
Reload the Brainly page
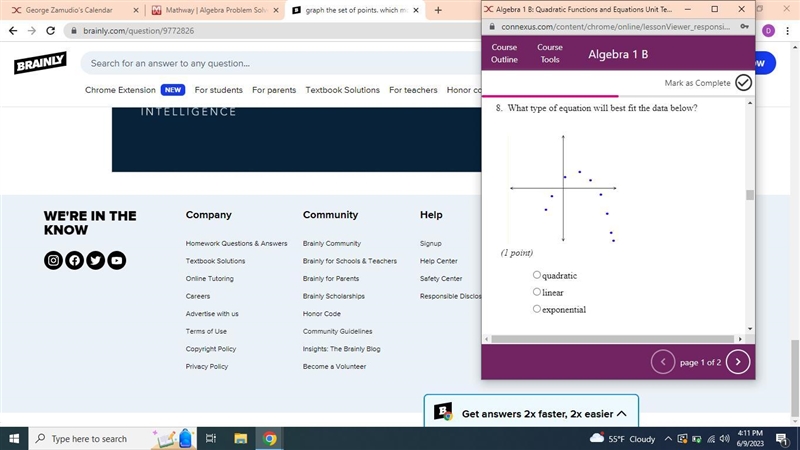point(51,31)
